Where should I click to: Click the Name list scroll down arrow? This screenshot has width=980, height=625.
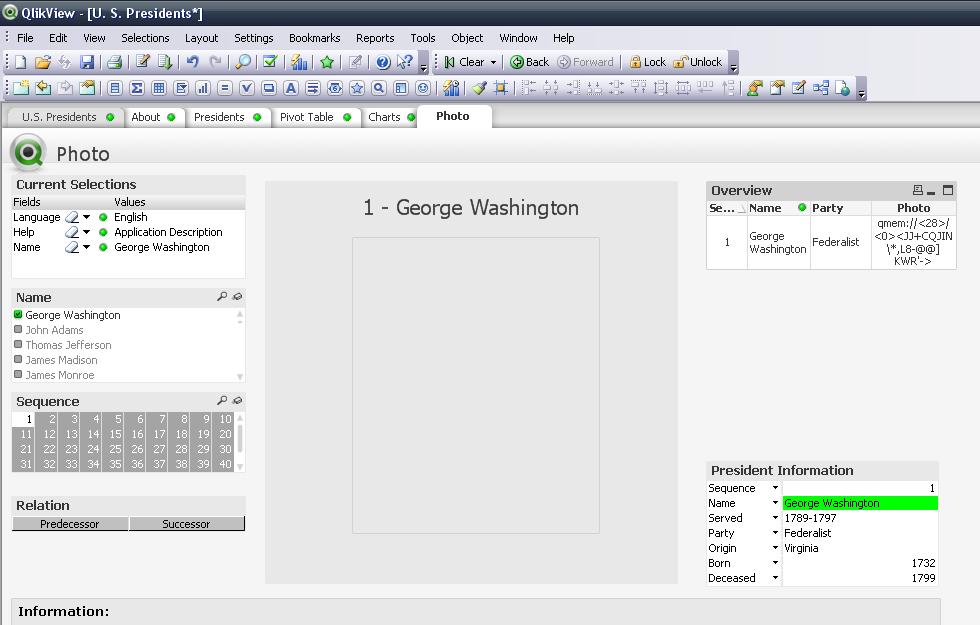coord(240,377)
